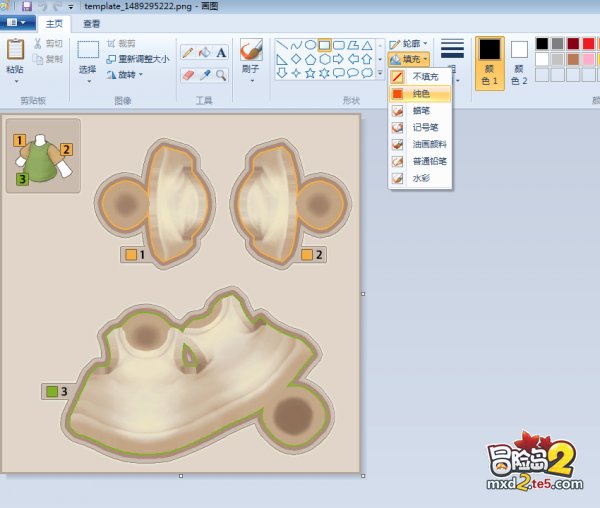This screenshot has height=508, width=600.
Task: Choose the pentagon shape
Action: pos(310,59)
